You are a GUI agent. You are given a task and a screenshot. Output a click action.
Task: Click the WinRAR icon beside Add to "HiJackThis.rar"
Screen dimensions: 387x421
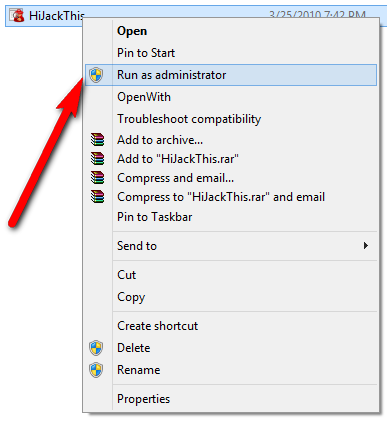[97, 159]
